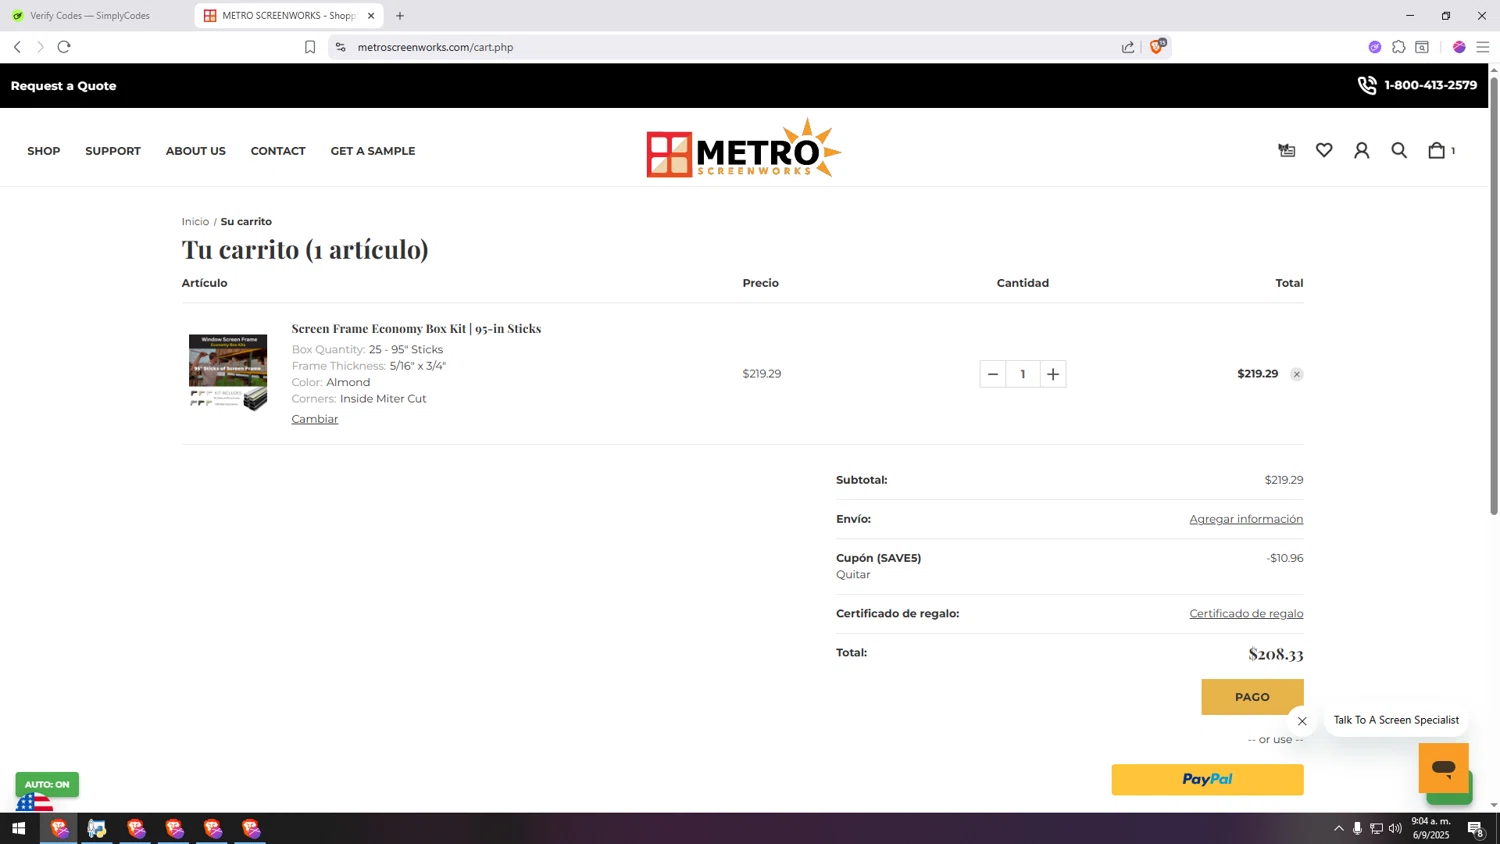Dismiss the Talk To A Screen Specialist bubble

point(1302,721)
